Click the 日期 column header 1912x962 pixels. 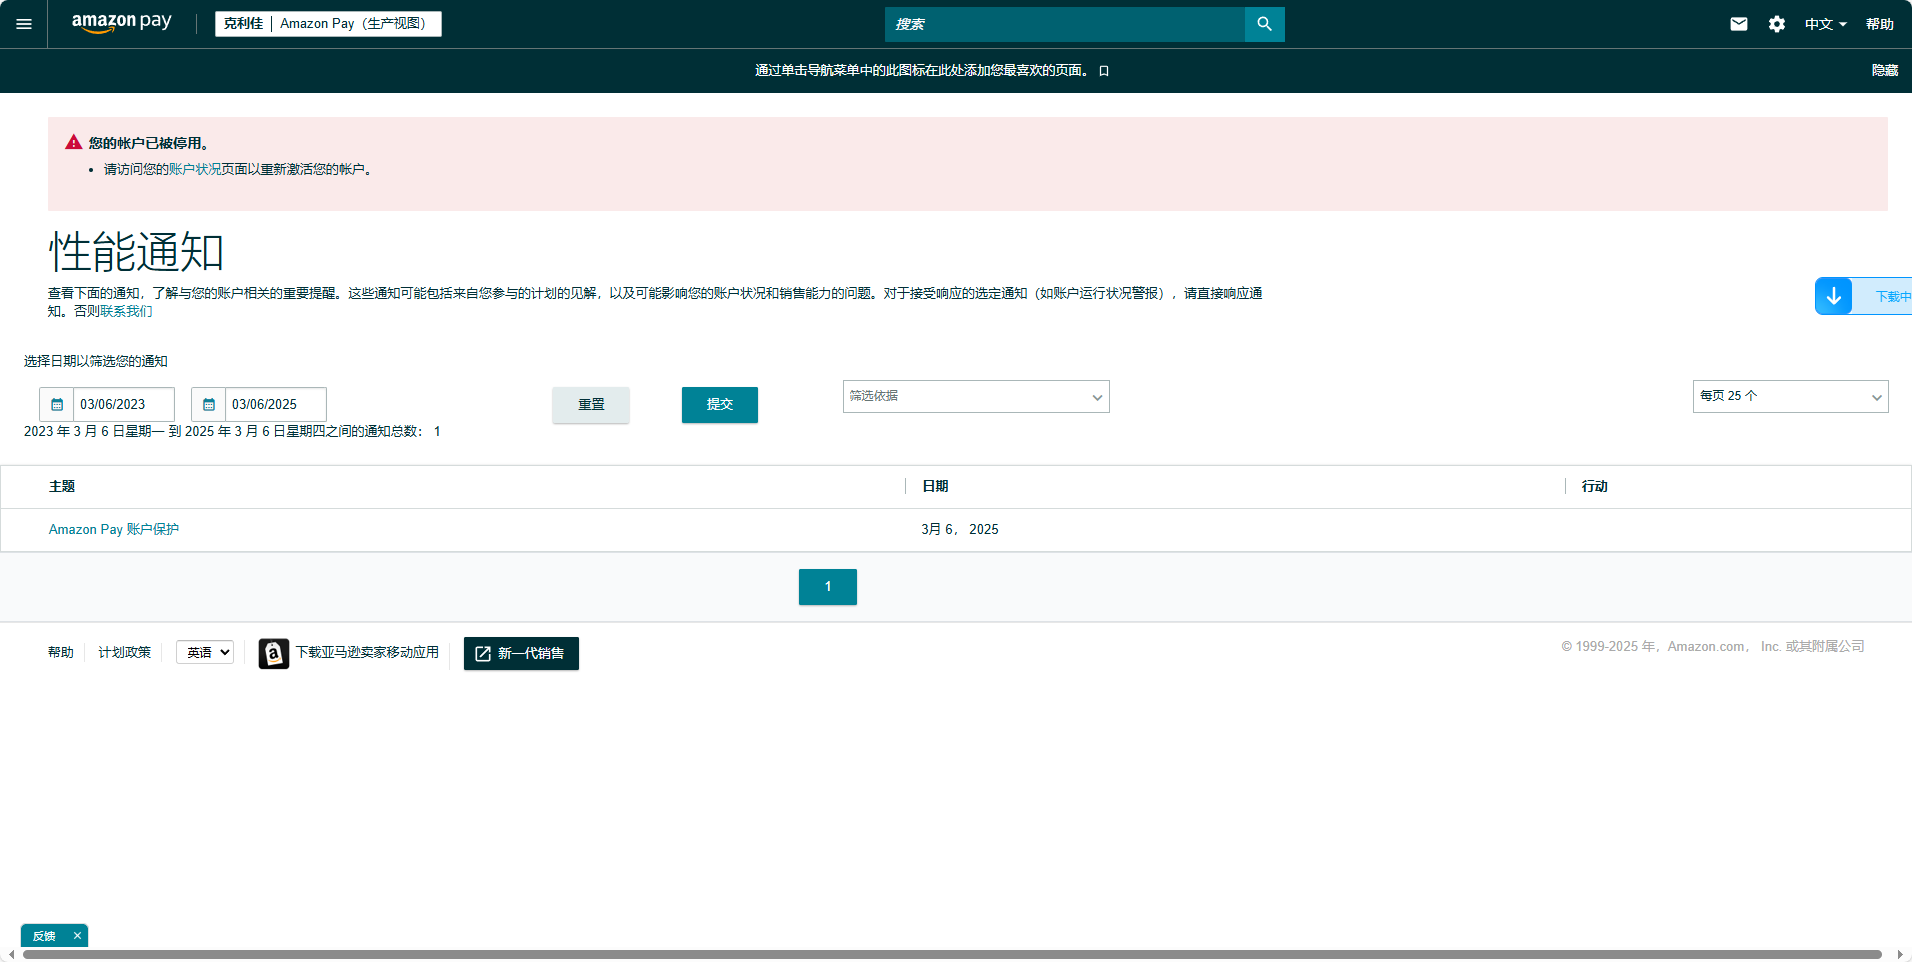[935, 486]
